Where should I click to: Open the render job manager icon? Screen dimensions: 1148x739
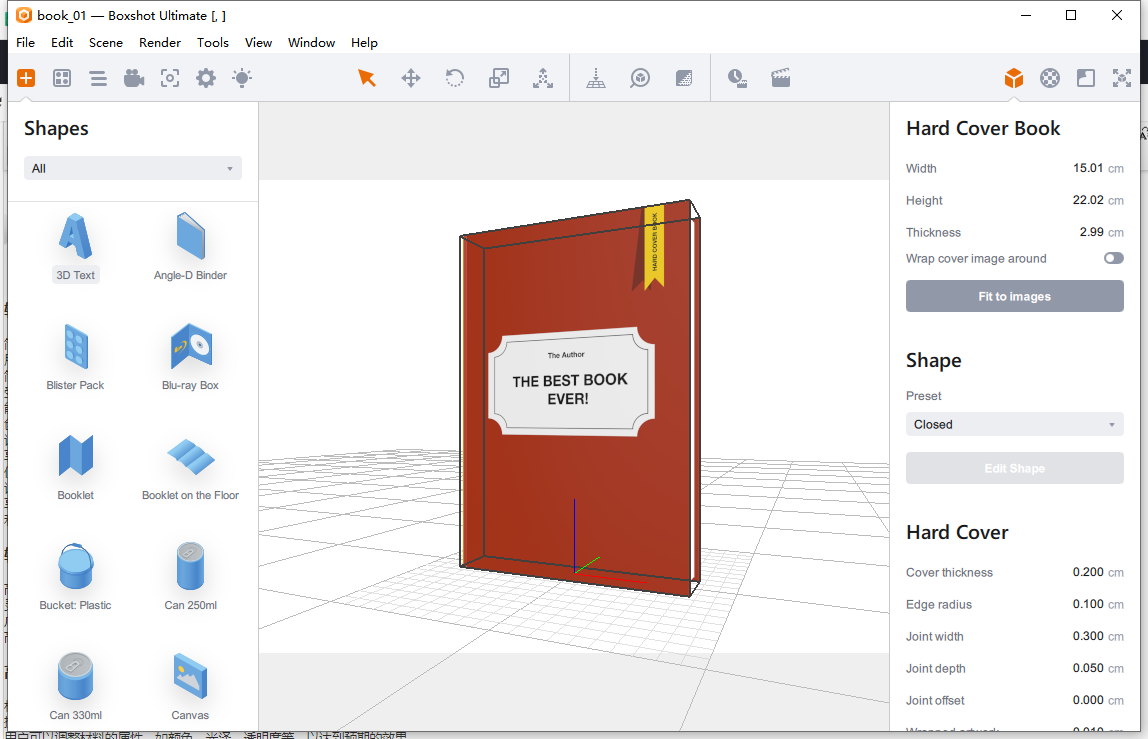[x=737, y=78]
